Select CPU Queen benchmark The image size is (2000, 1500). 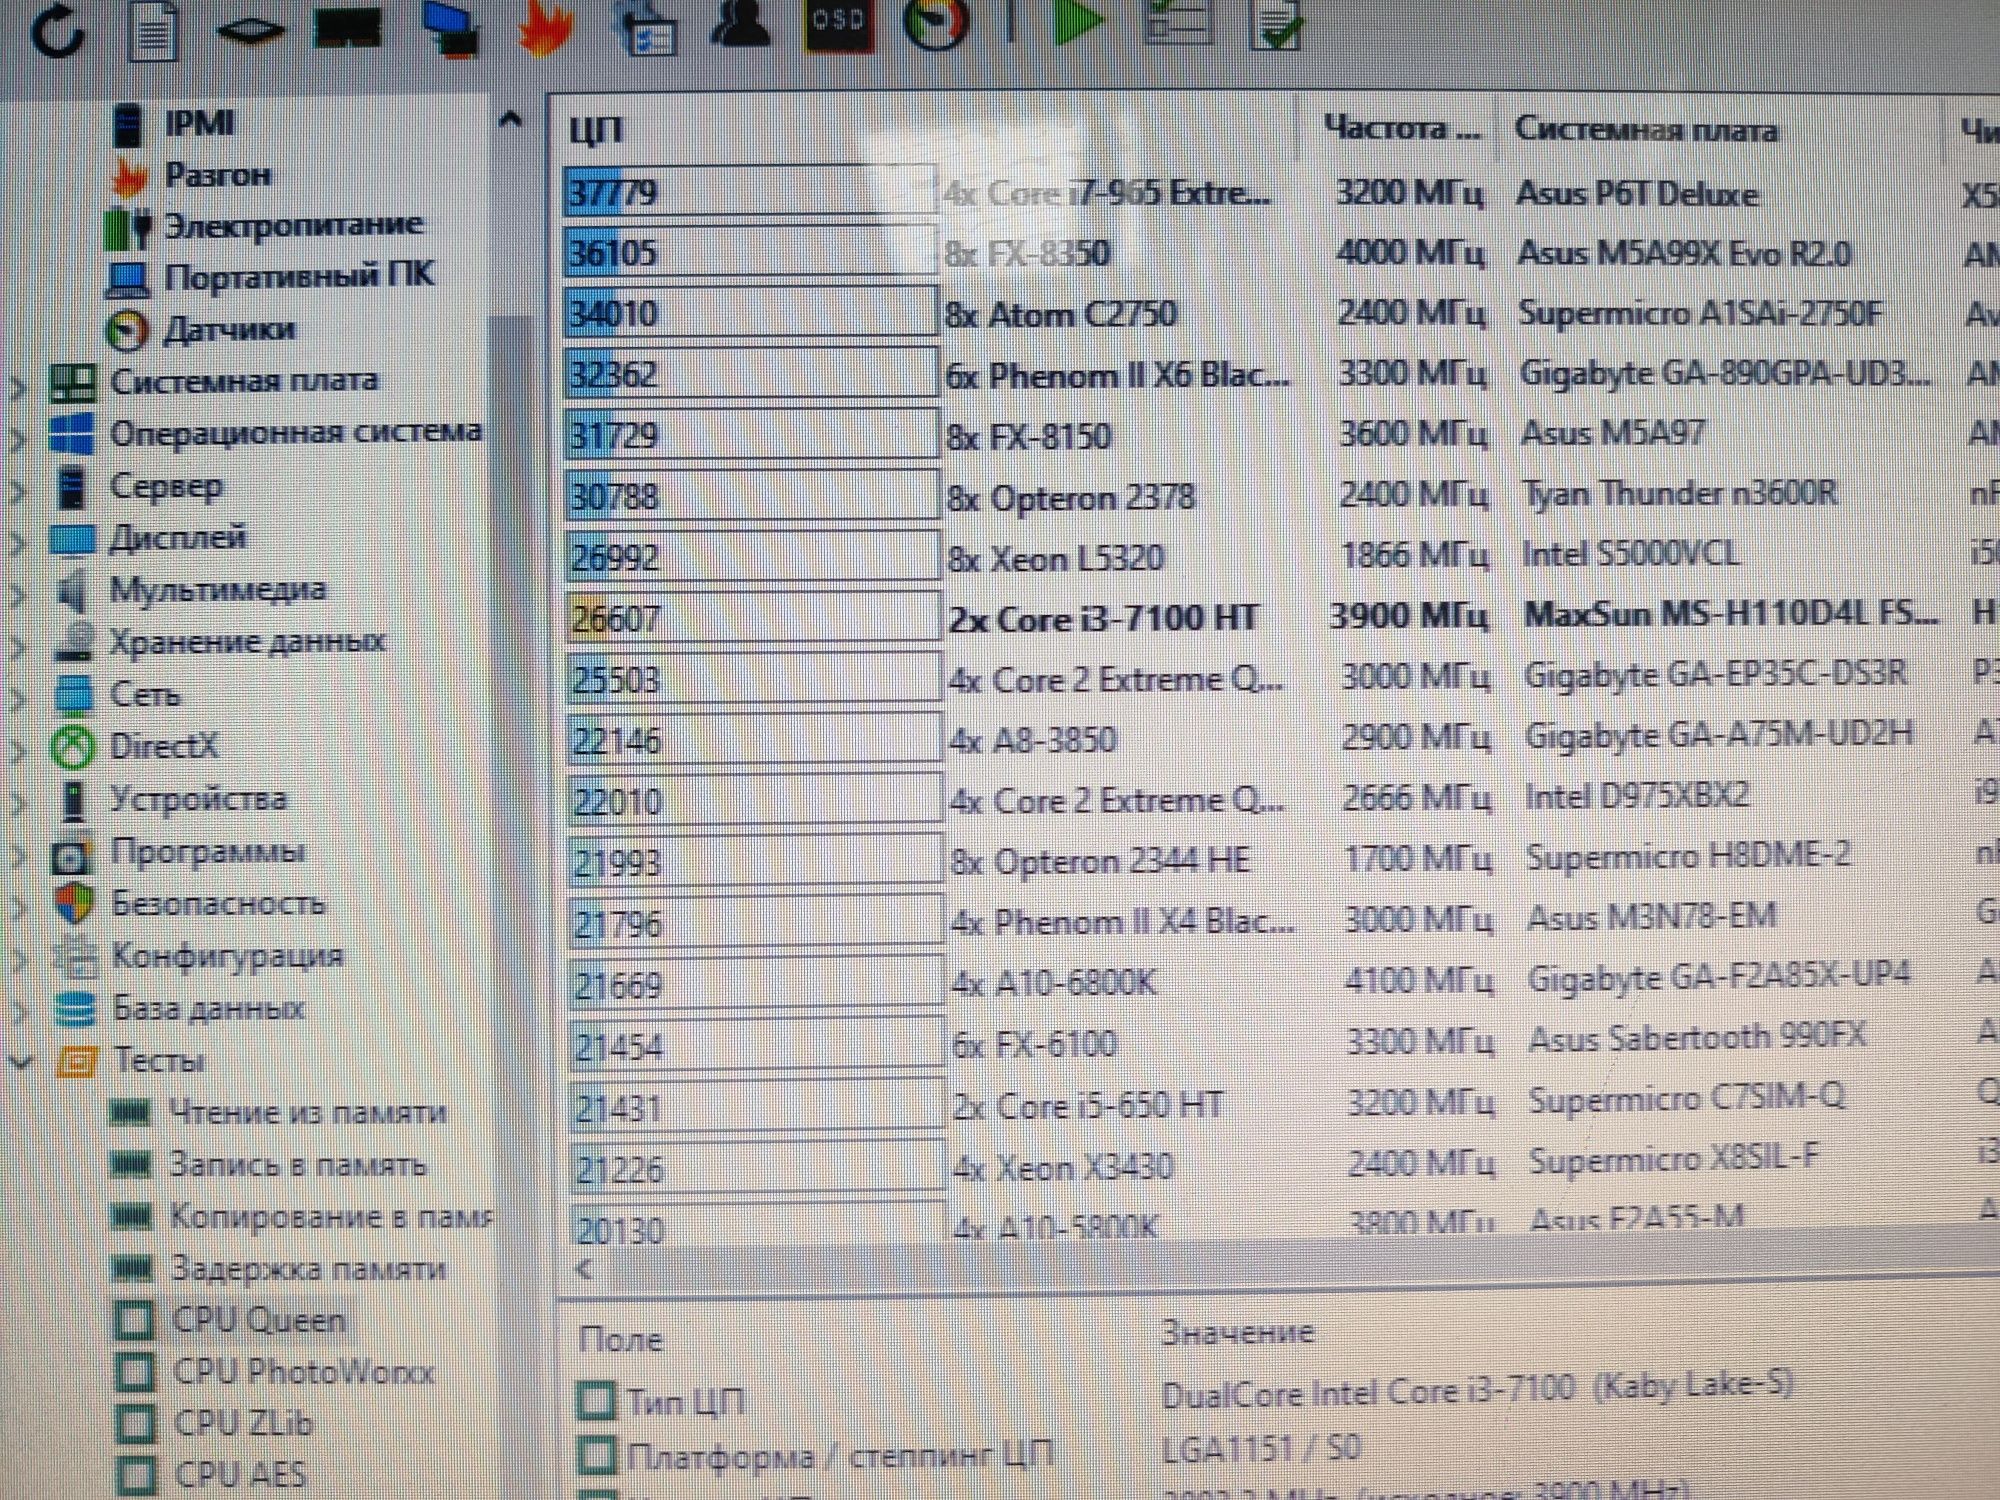tap(259, 1320)
